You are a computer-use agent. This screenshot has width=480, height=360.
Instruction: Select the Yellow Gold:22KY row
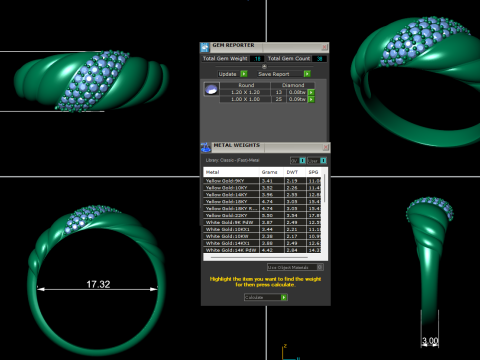coord(262,215)
